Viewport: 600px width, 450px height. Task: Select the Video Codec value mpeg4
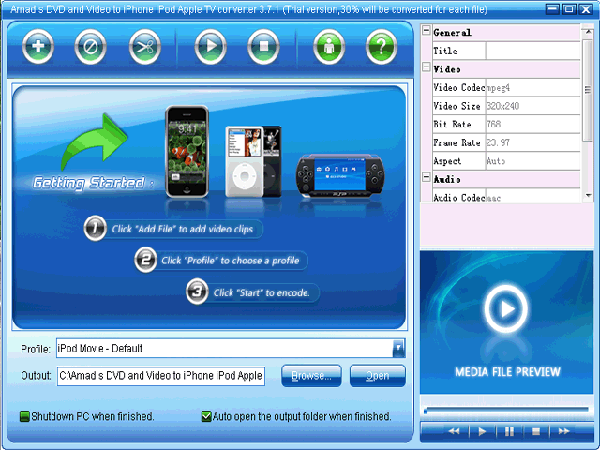point(533,88)
